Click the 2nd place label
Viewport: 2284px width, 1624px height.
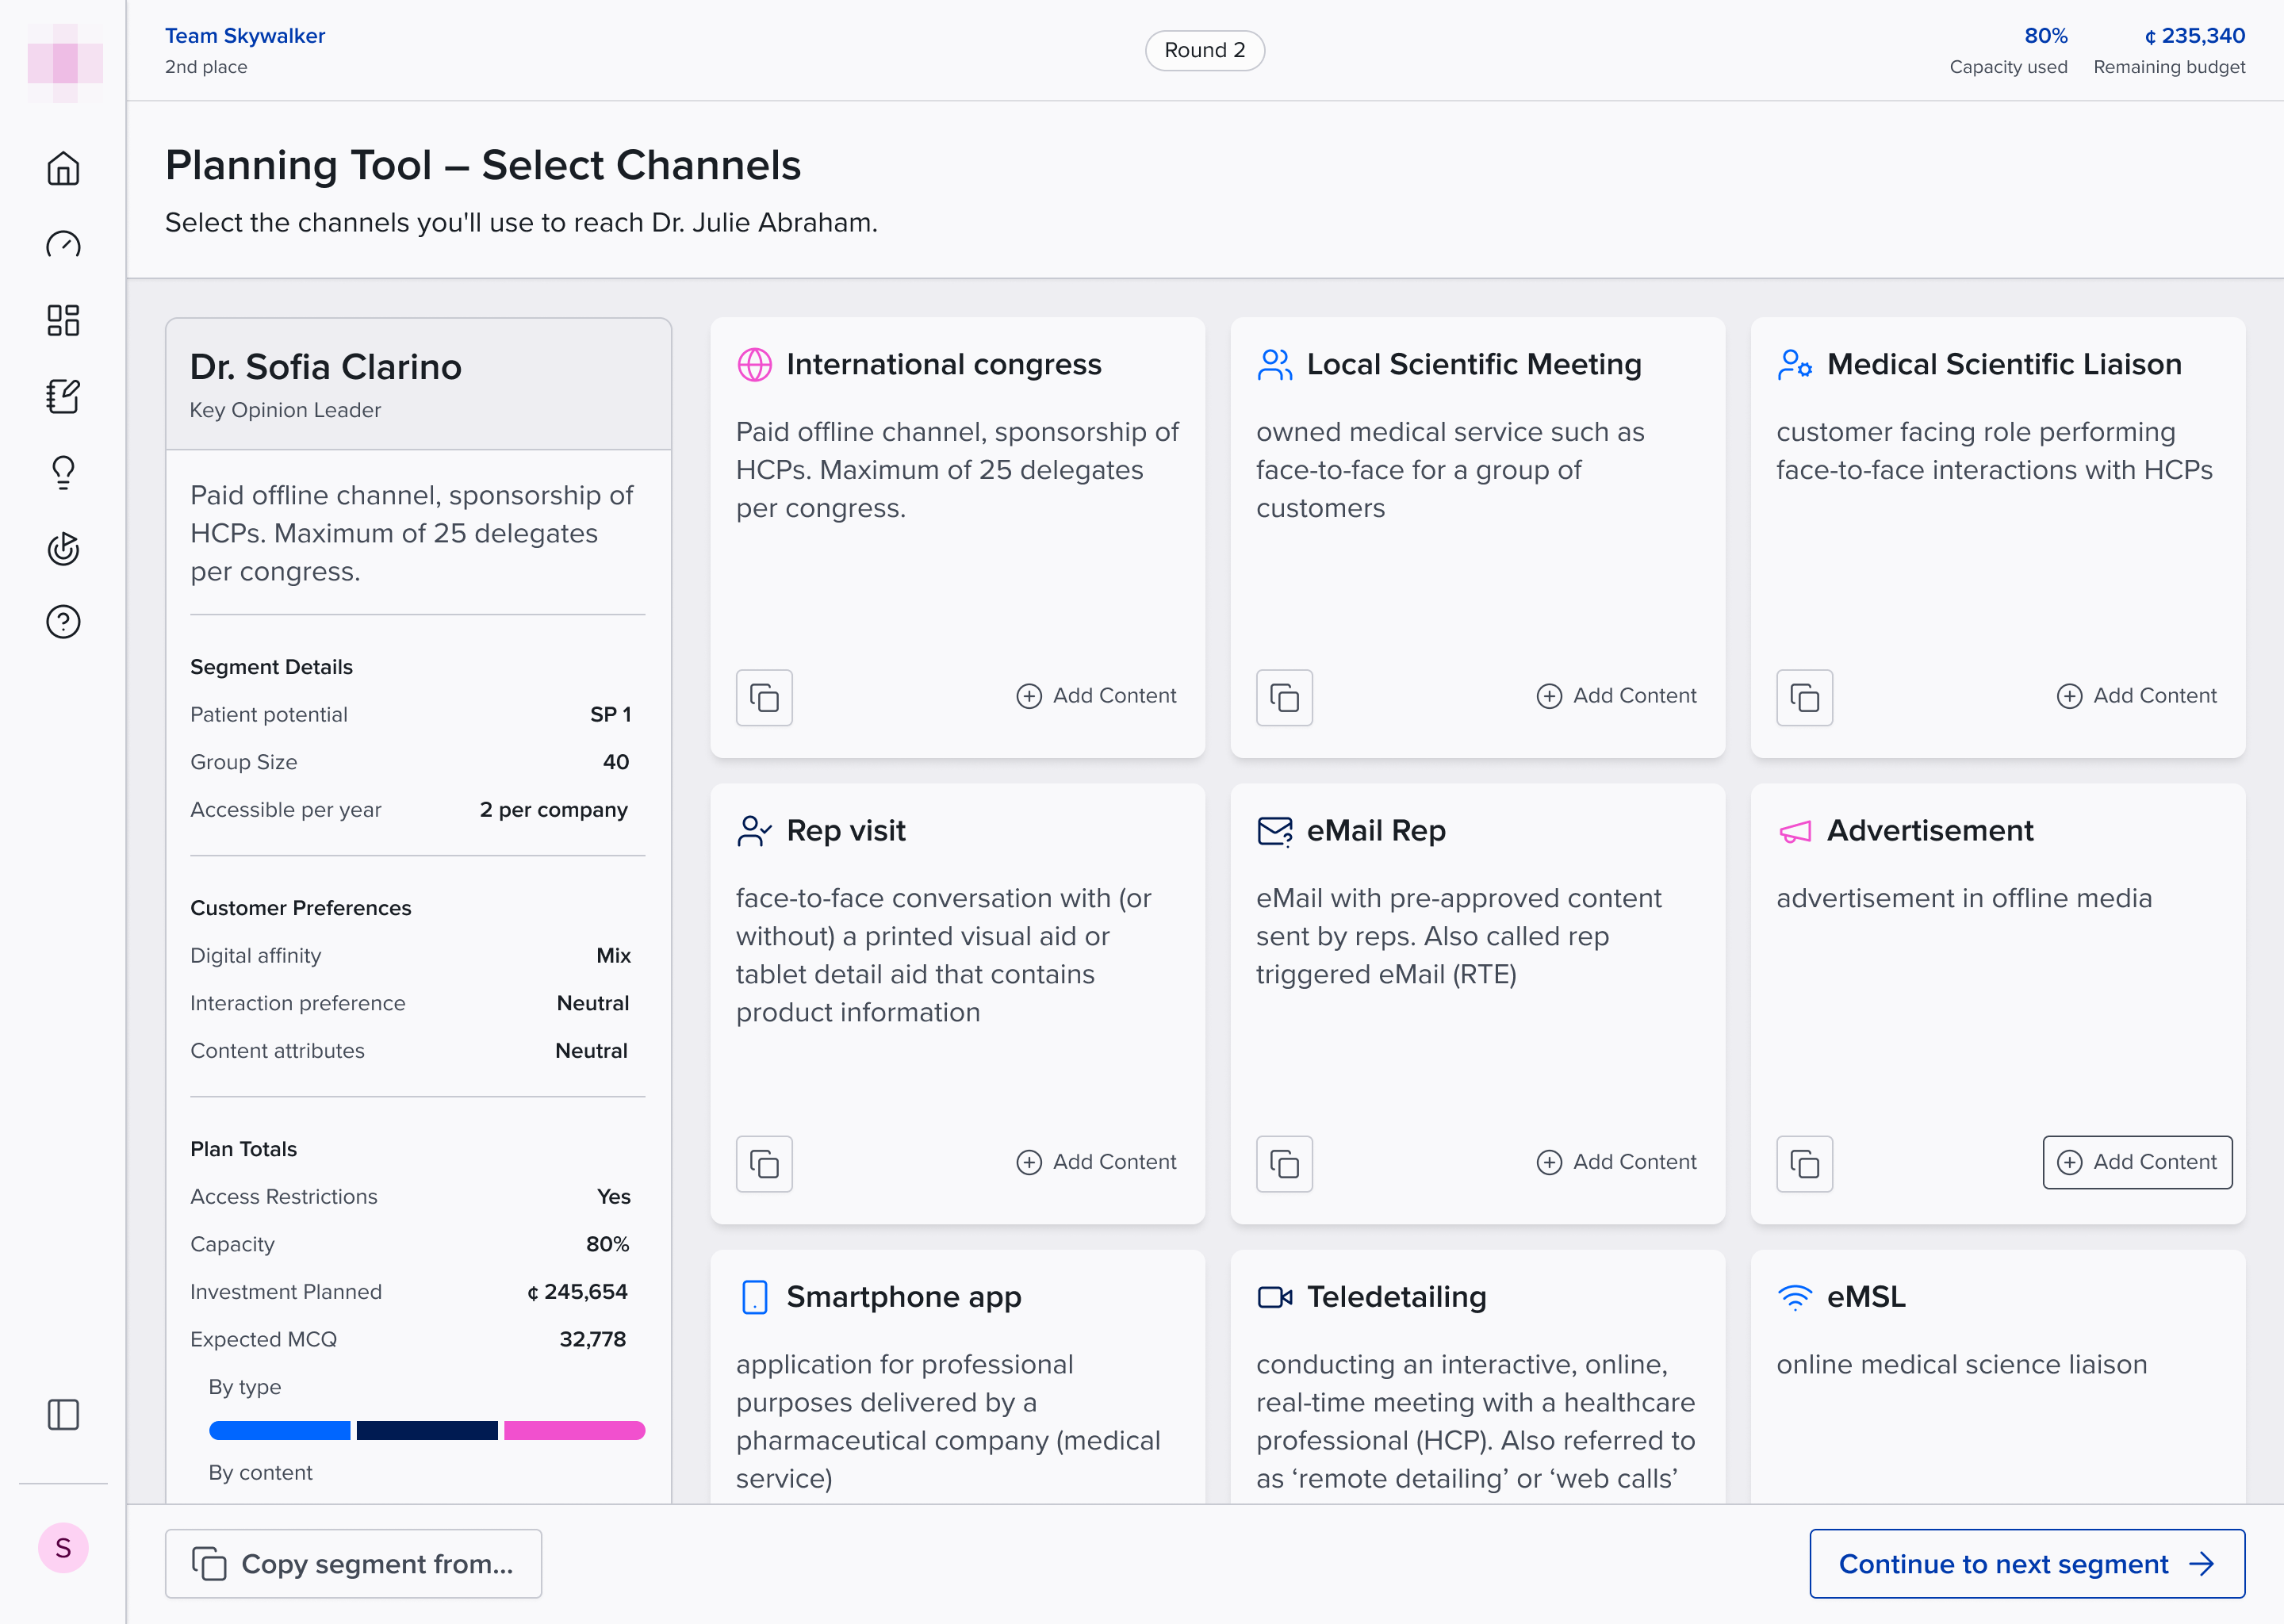(206, 67)
